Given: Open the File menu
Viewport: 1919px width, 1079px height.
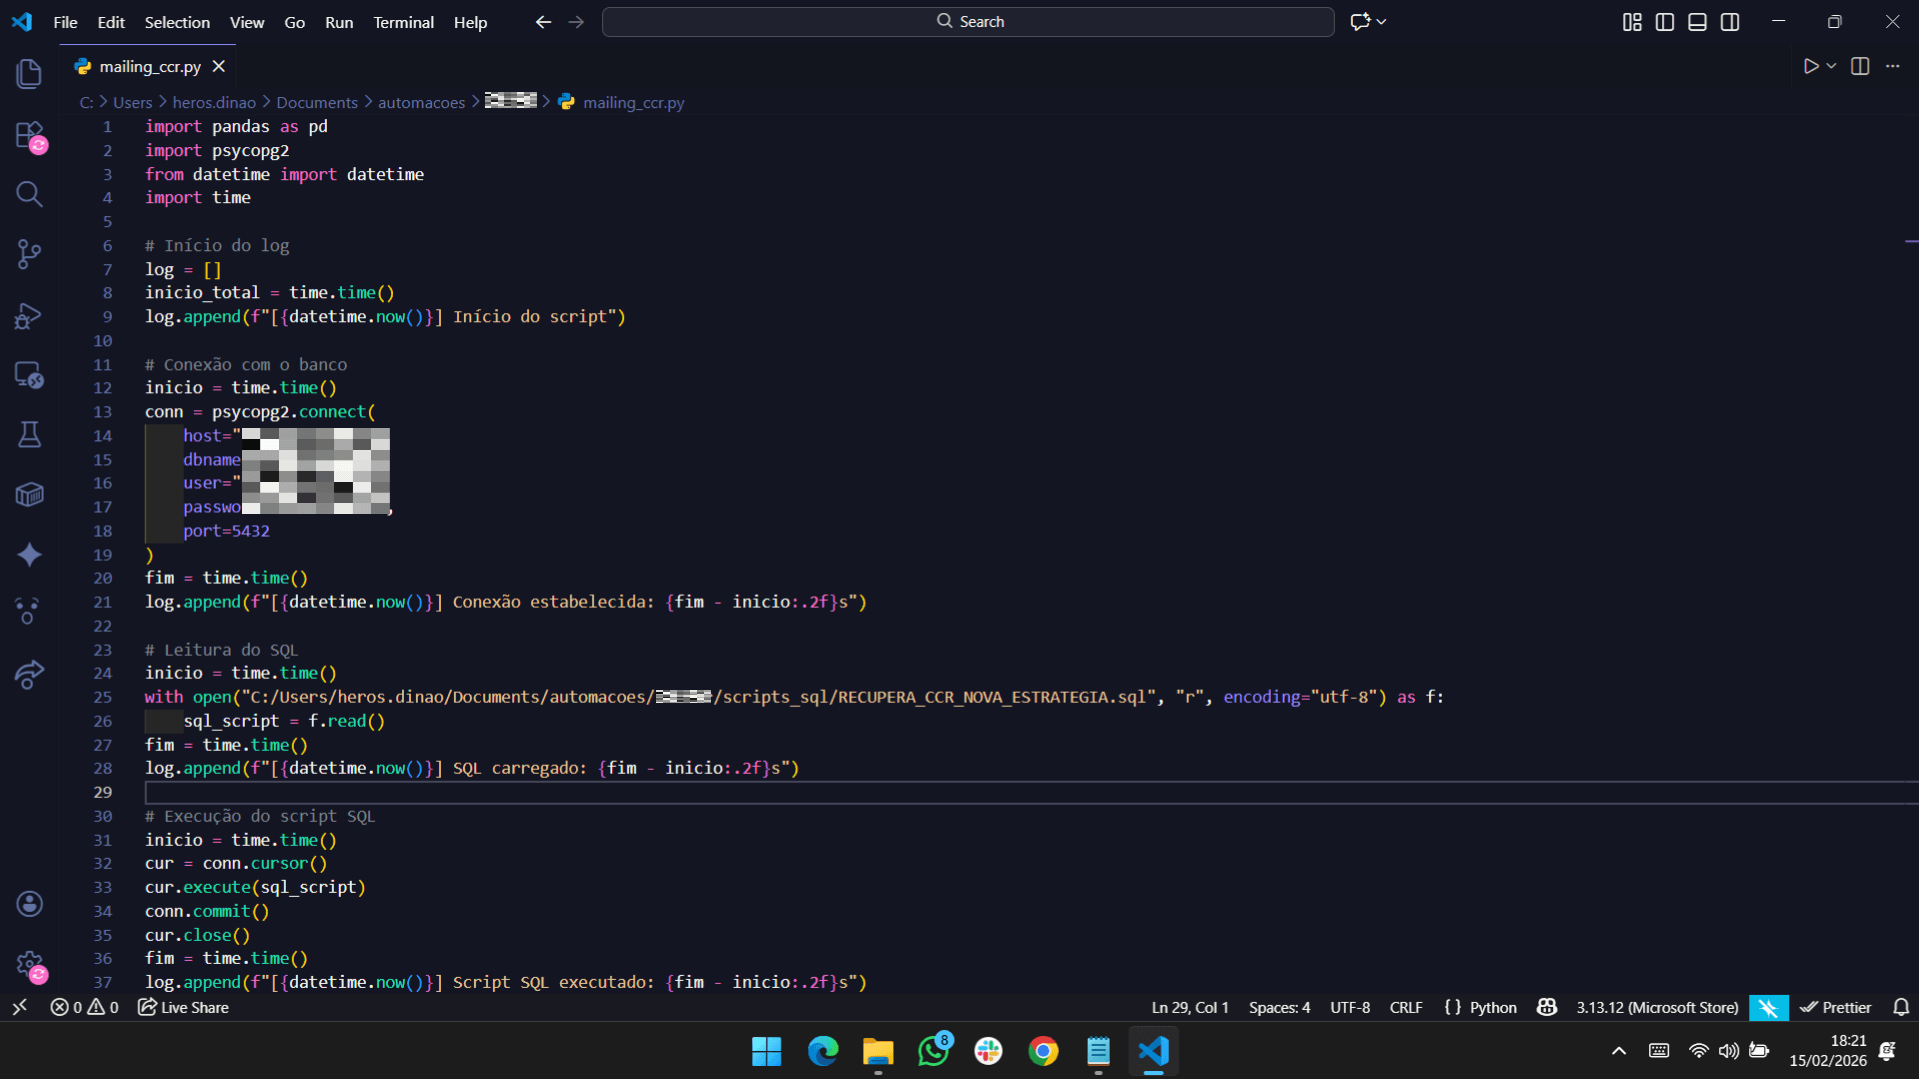Looking at the screenshot, I should [x=65, y=22].
